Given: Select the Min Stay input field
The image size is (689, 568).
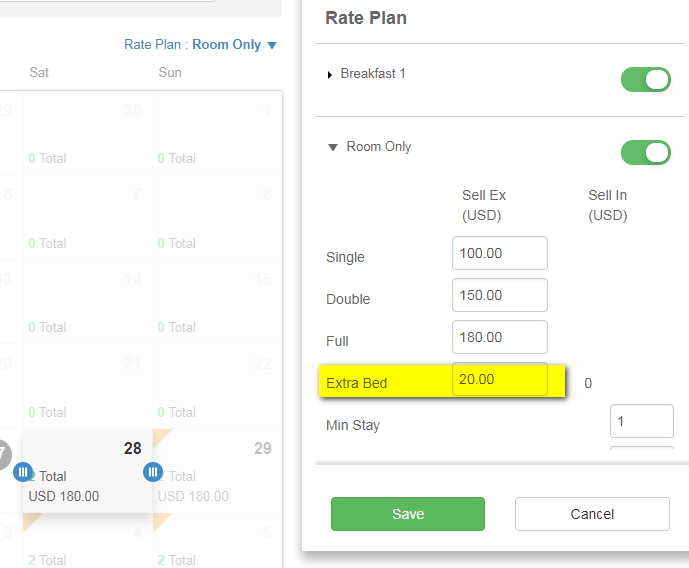Looking at the screenshot, I should click(642, 421).
